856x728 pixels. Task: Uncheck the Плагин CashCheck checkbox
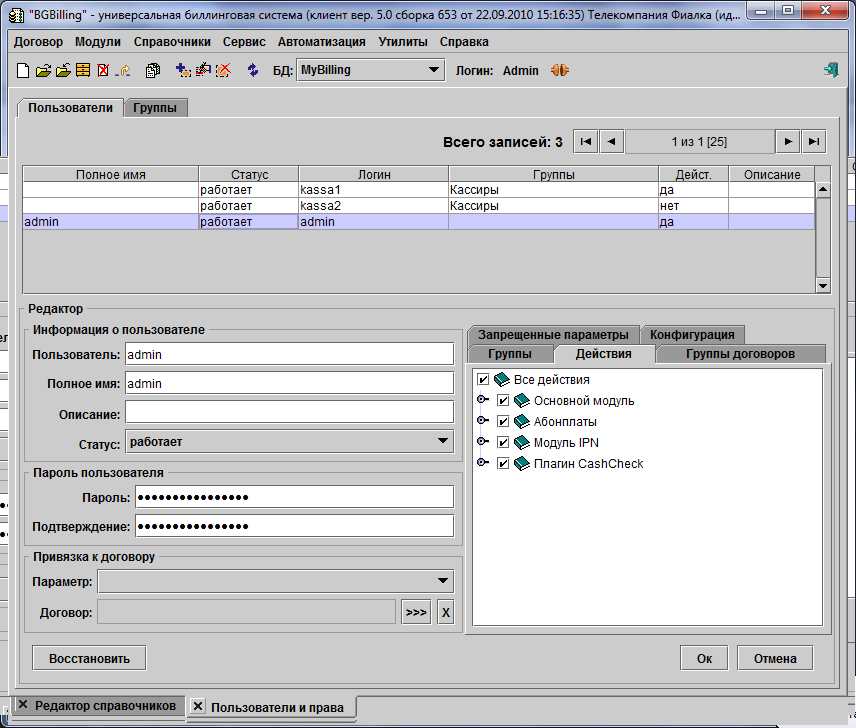pyautogui.click(x=503, y=463)
